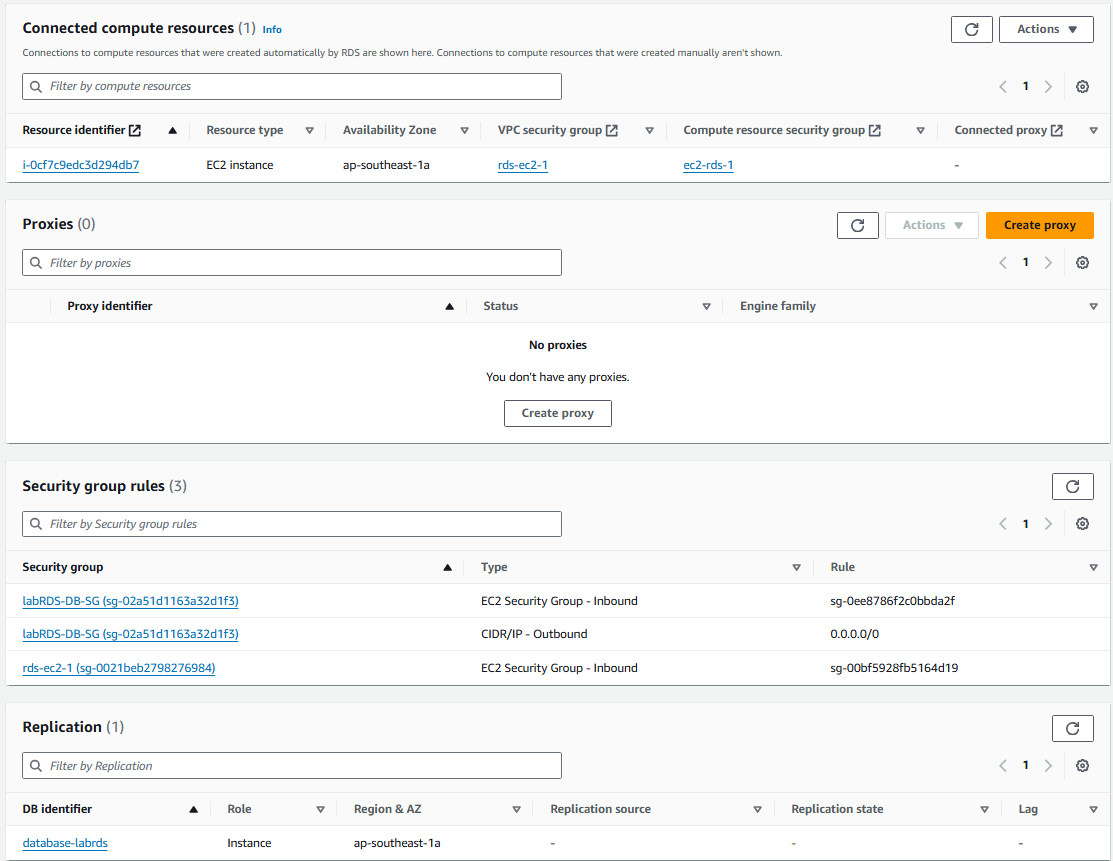This screenshot has height=861, width=1113.
Task: Open the database-labrds DB identifier link
Action: coord(65,843)
